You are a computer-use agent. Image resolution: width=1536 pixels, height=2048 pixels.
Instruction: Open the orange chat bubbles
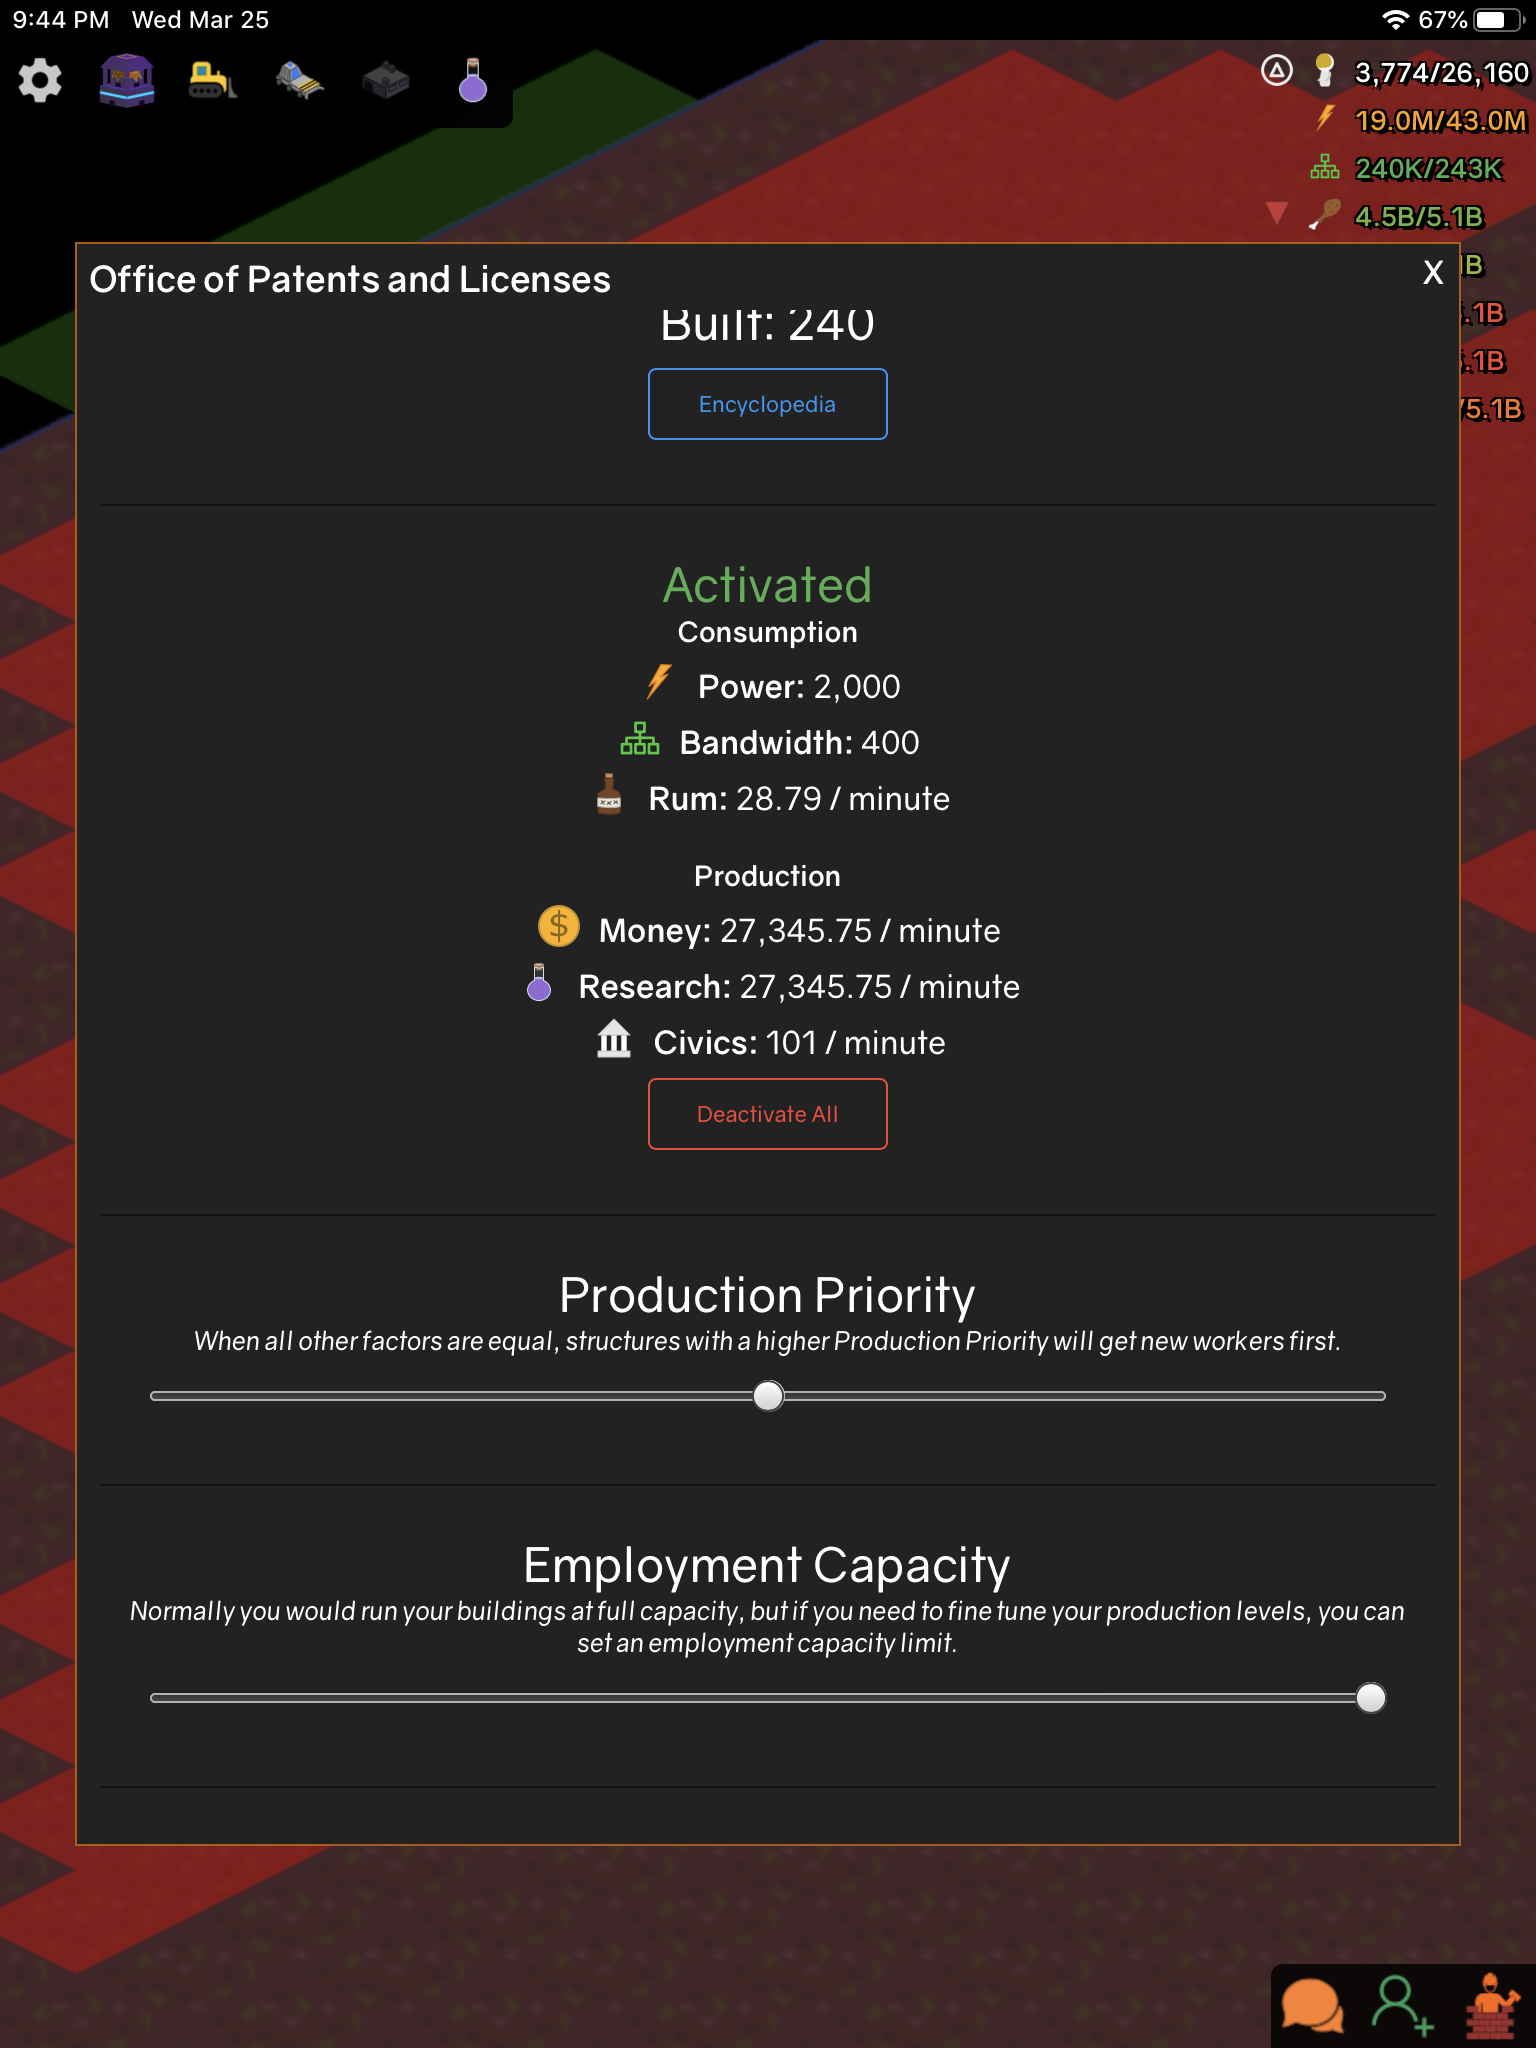click(x=1313, y=2006)
